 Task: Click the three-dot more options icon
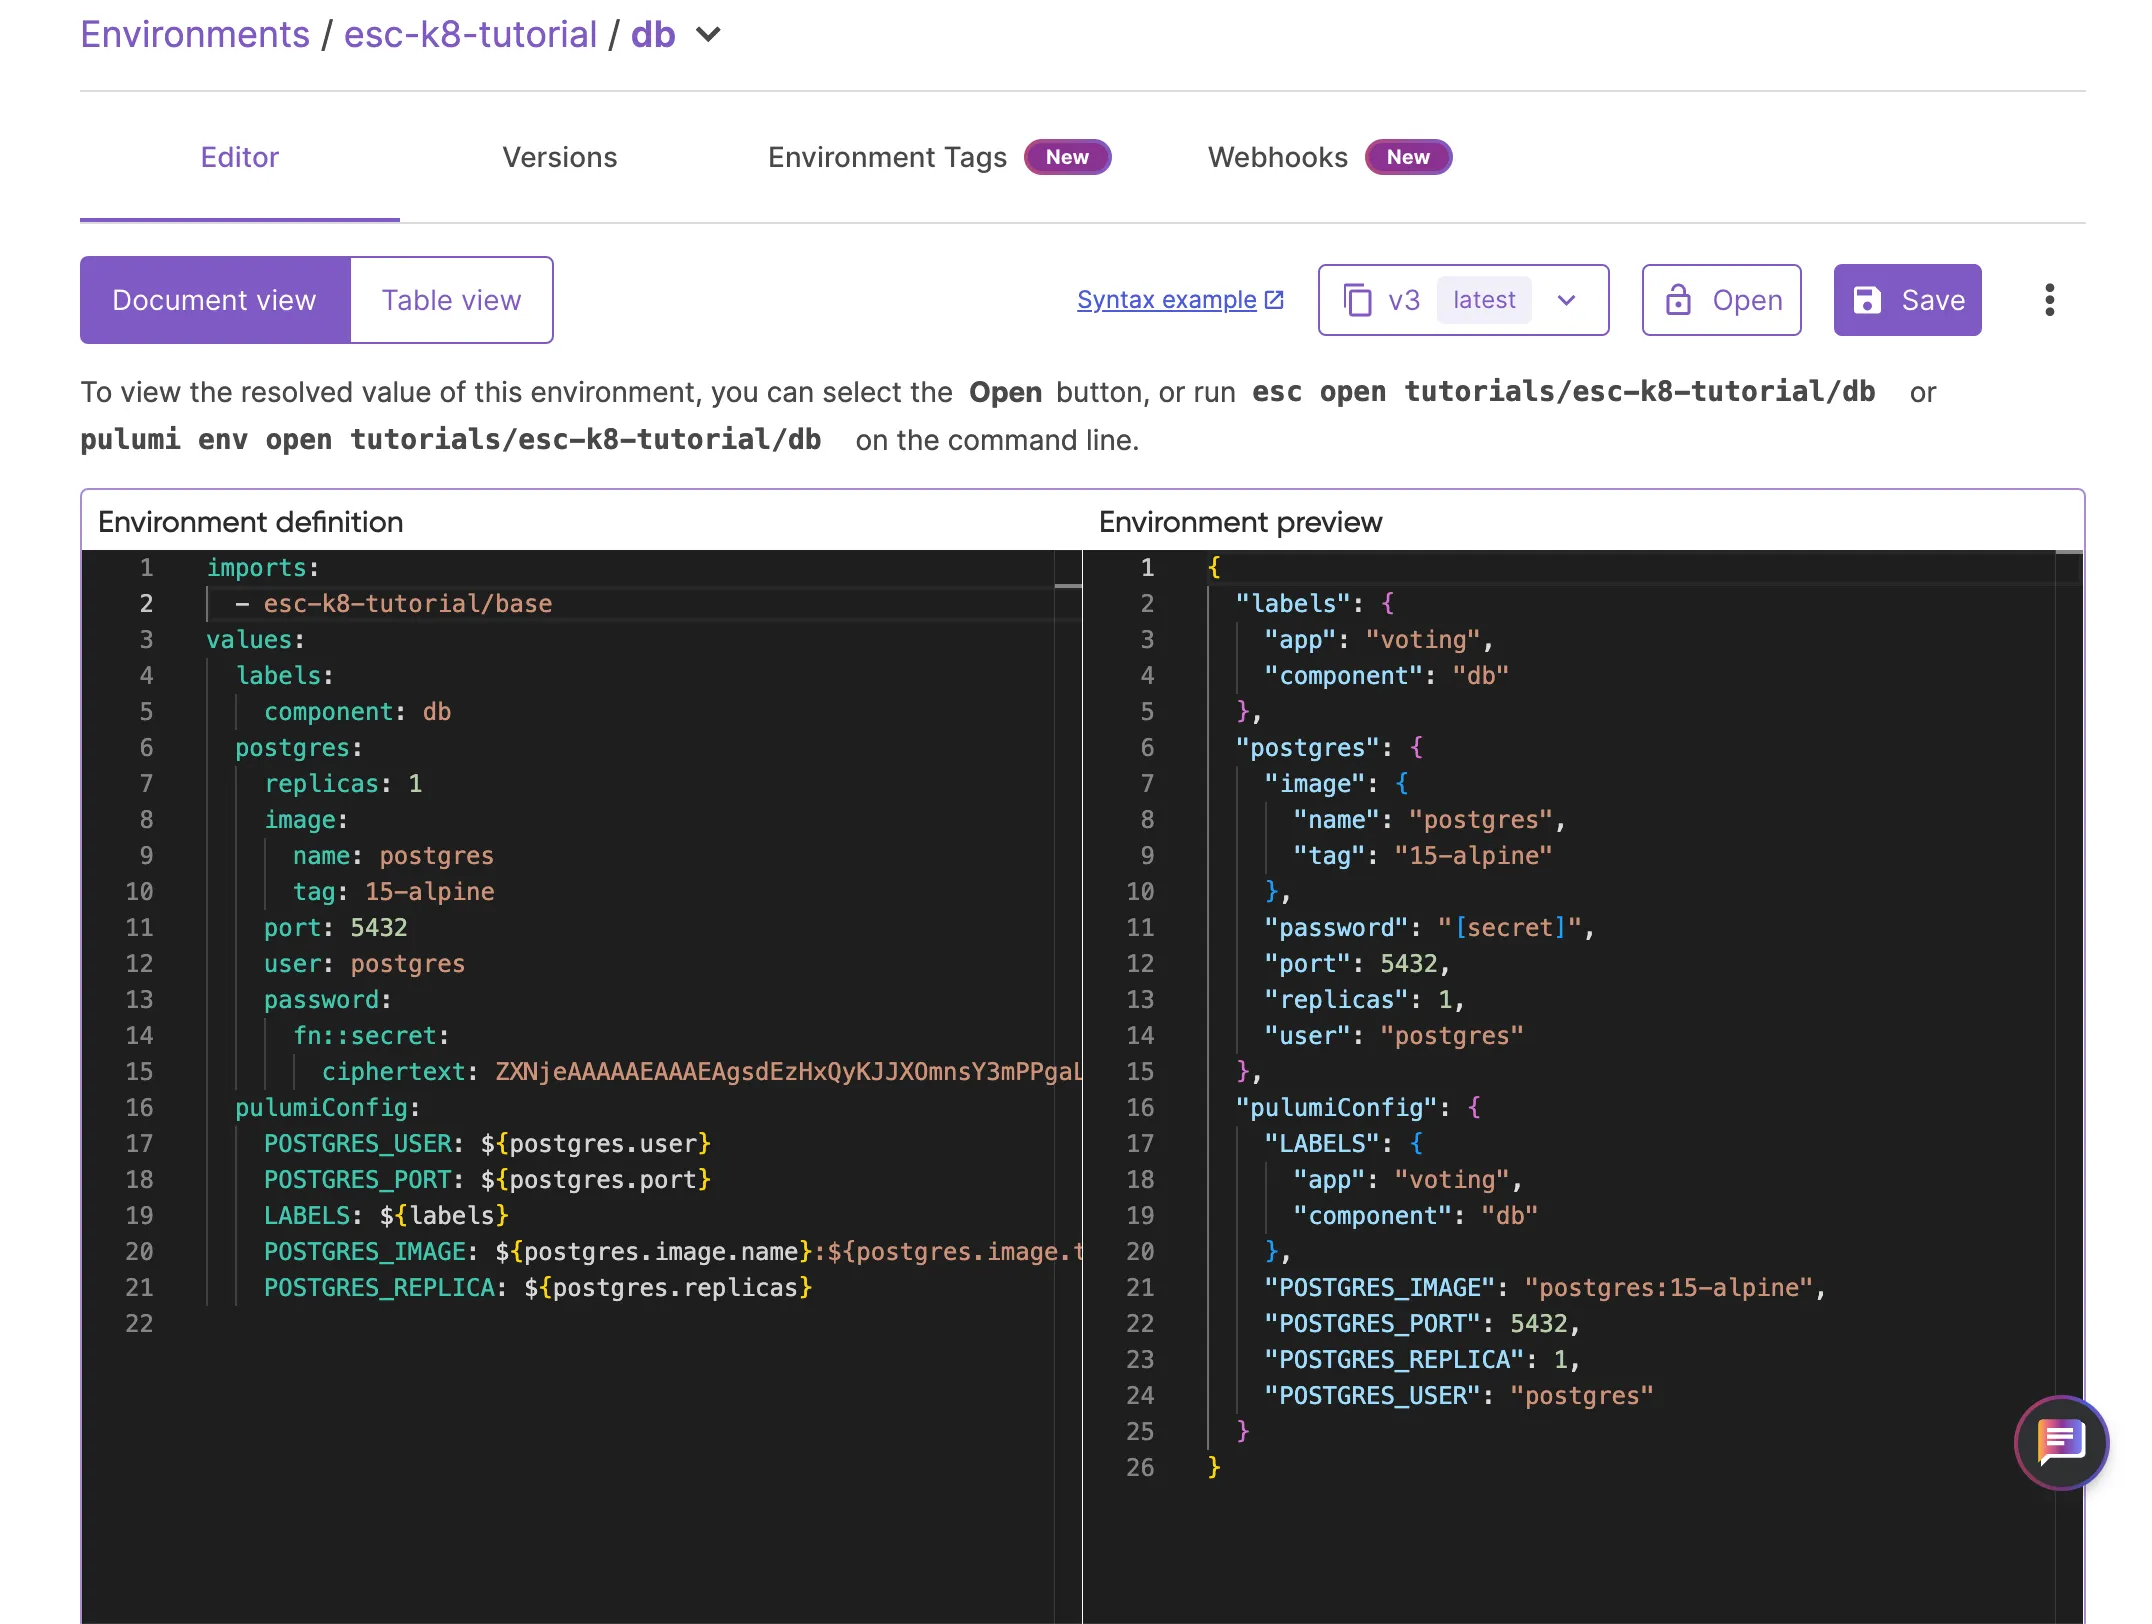tap(2049, 300)
